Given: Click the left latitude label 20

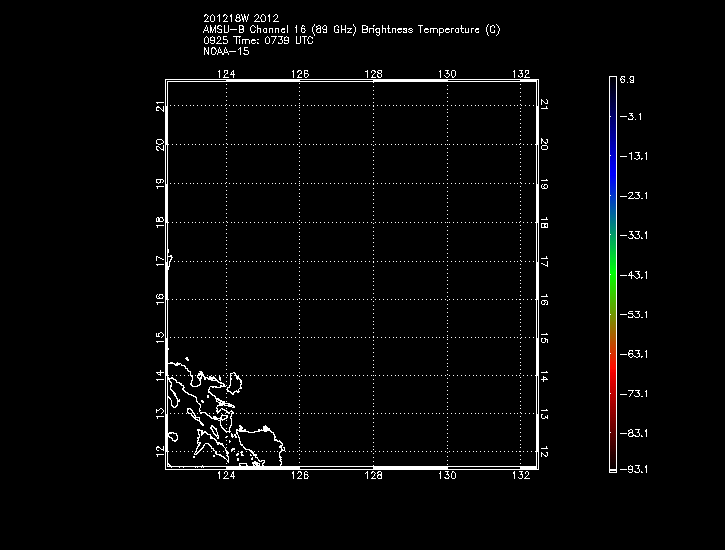Looking at the screenshot, I should click(x=160, y=145).
